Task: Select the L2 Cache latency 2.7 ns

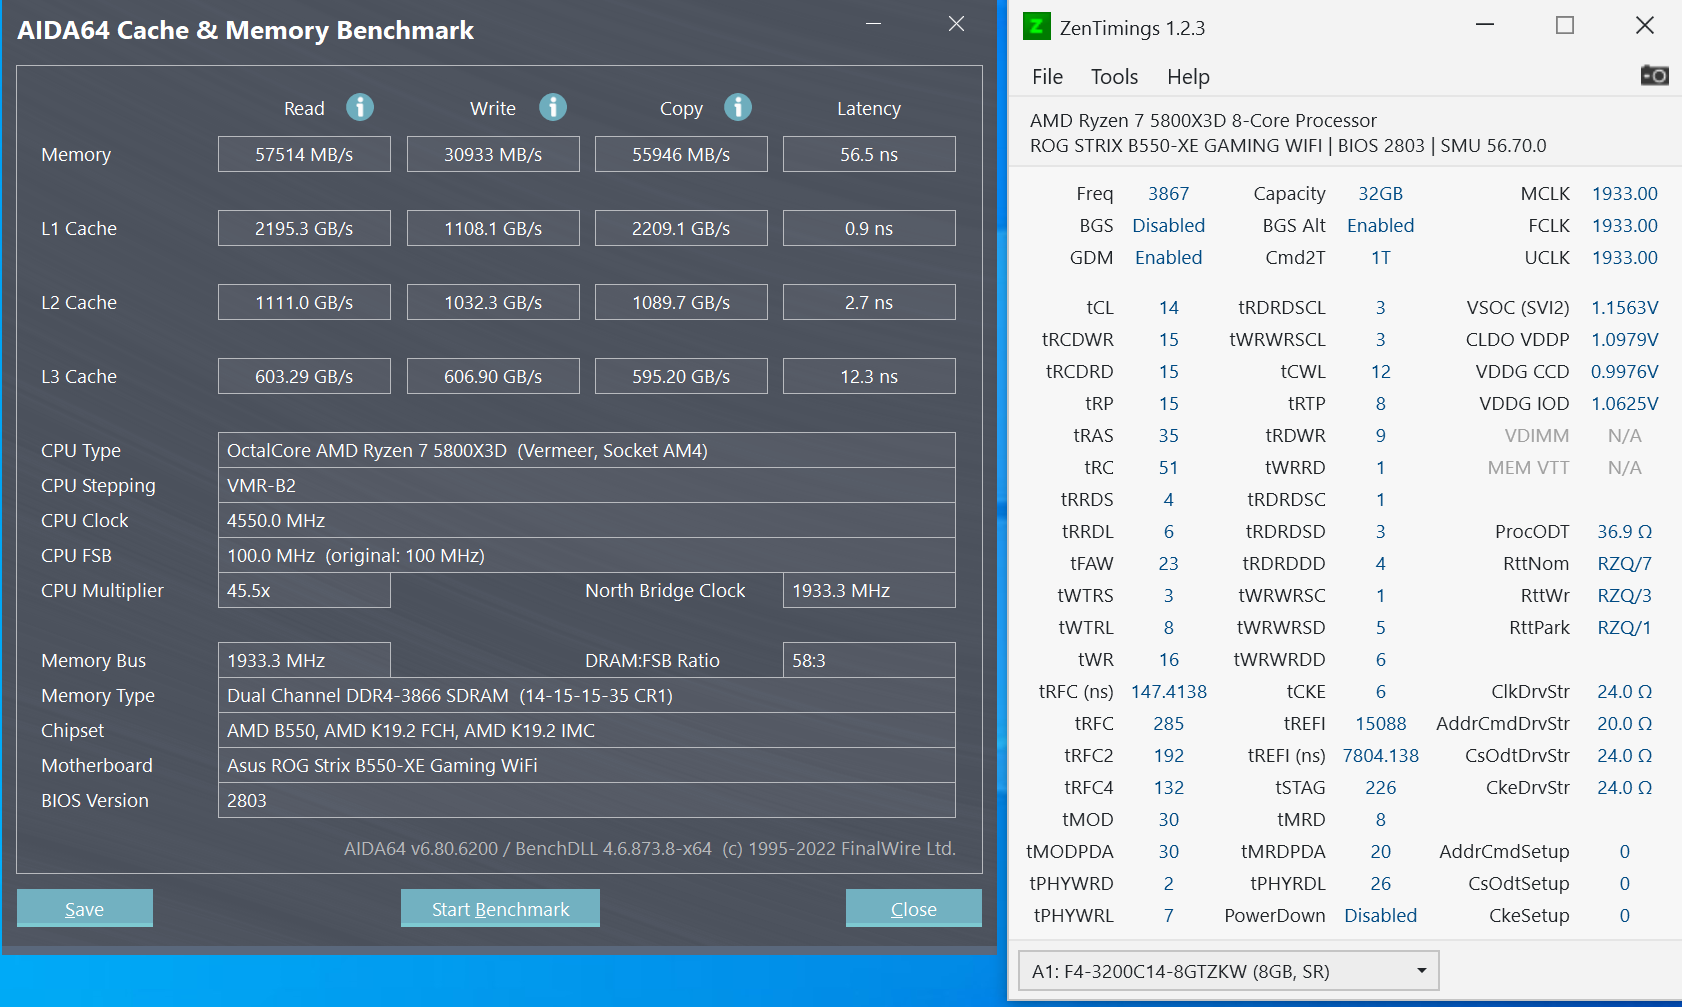Action: (869, 302)
